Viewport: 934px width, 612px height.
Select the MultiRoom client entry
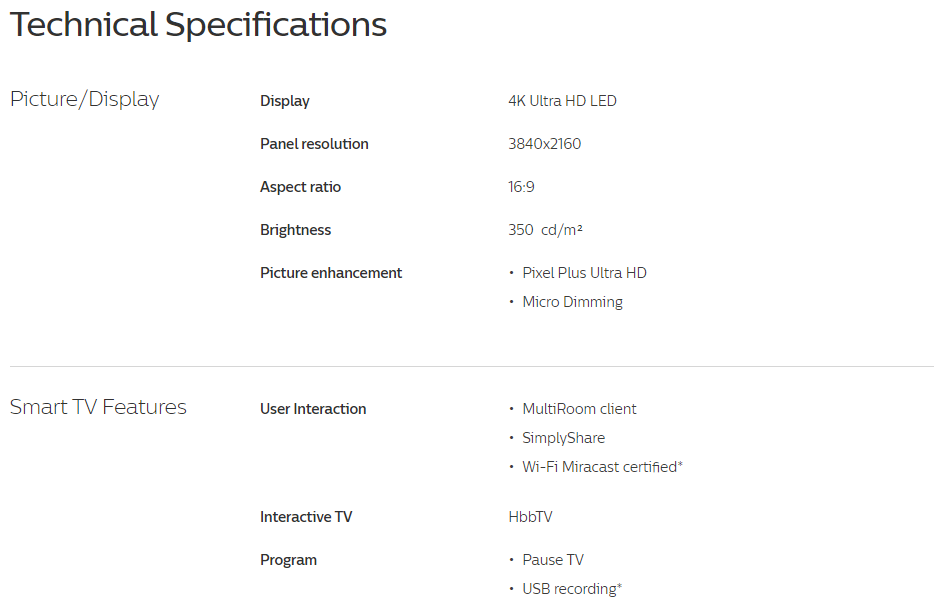point(579,409)
